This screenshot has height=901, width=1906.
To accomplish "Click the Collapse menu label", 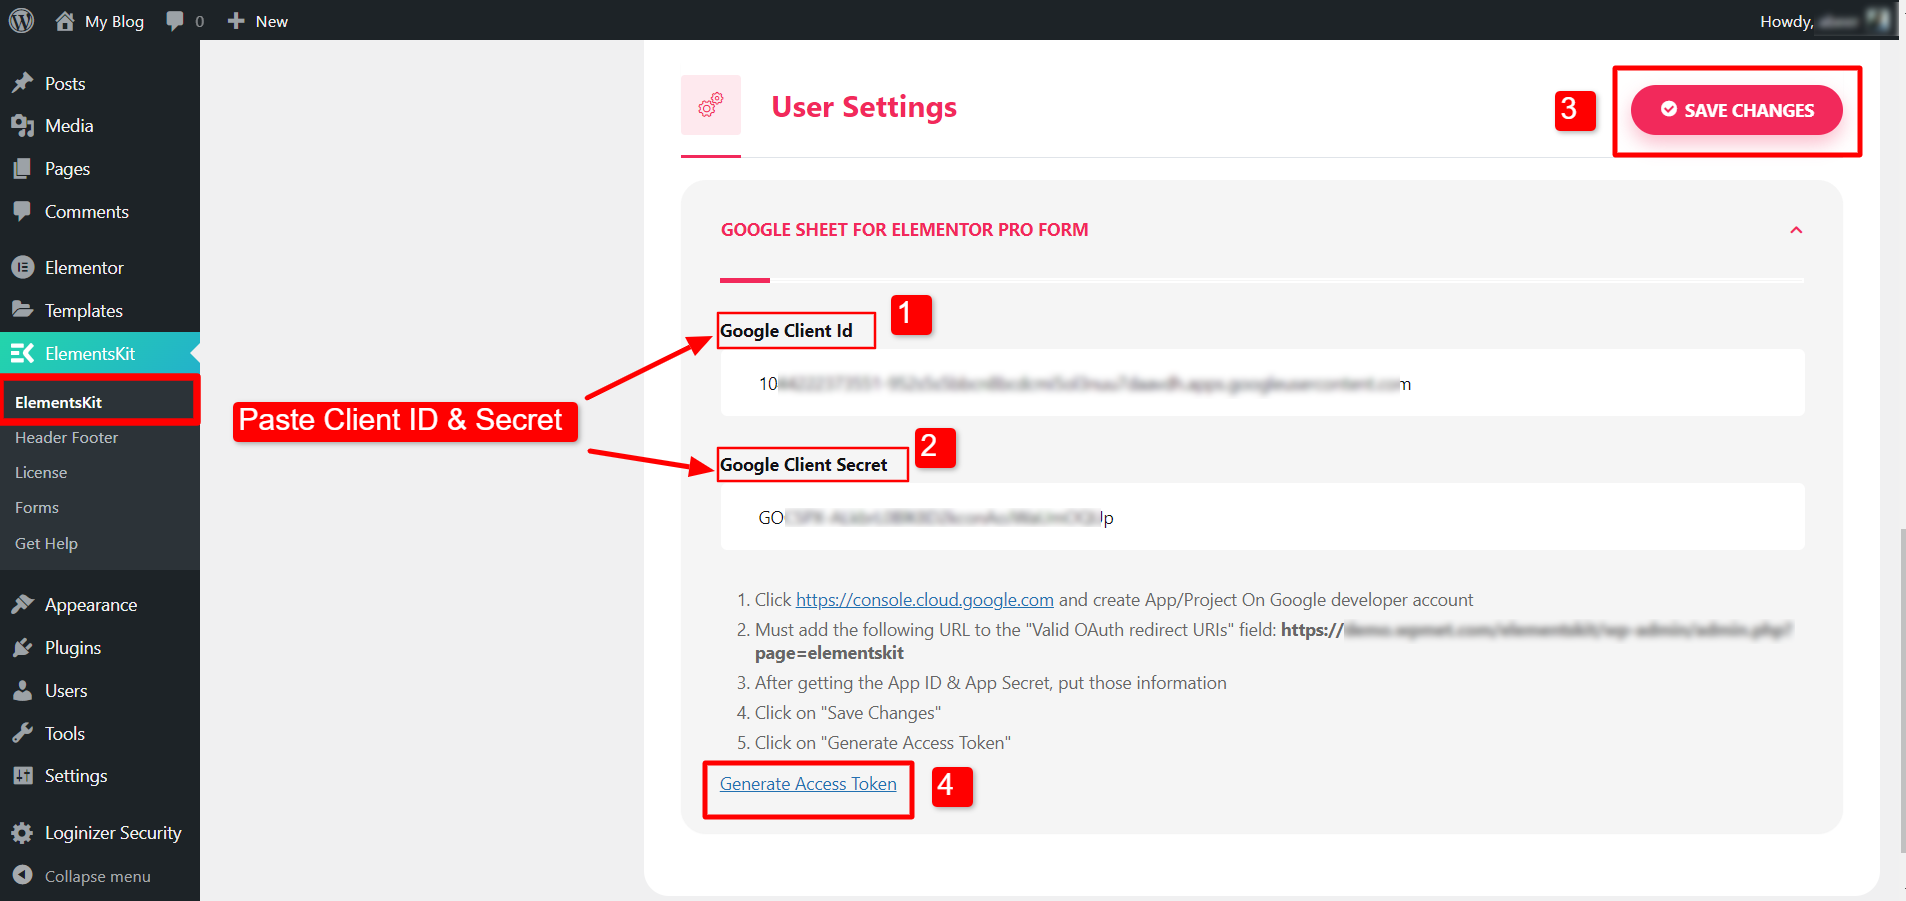I will (98, 876).
